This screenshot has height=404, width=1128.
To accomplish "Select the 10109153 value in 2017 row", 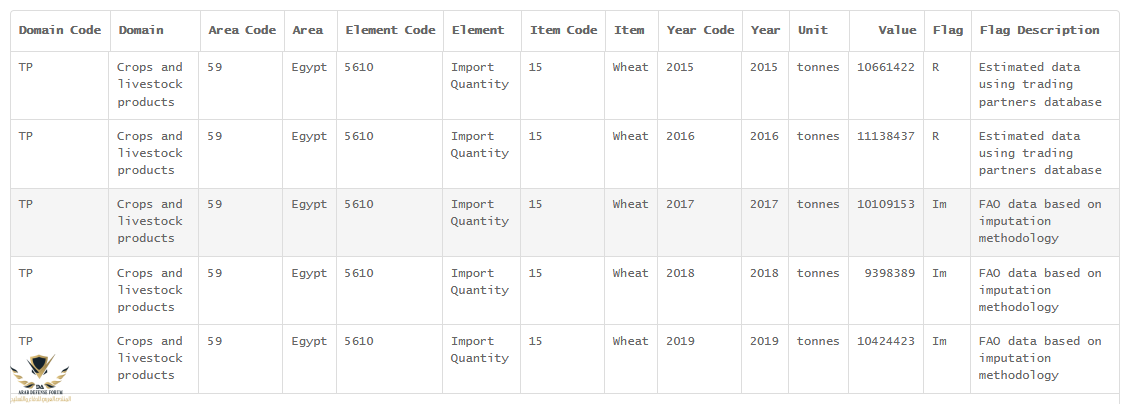I will [885, 204].
